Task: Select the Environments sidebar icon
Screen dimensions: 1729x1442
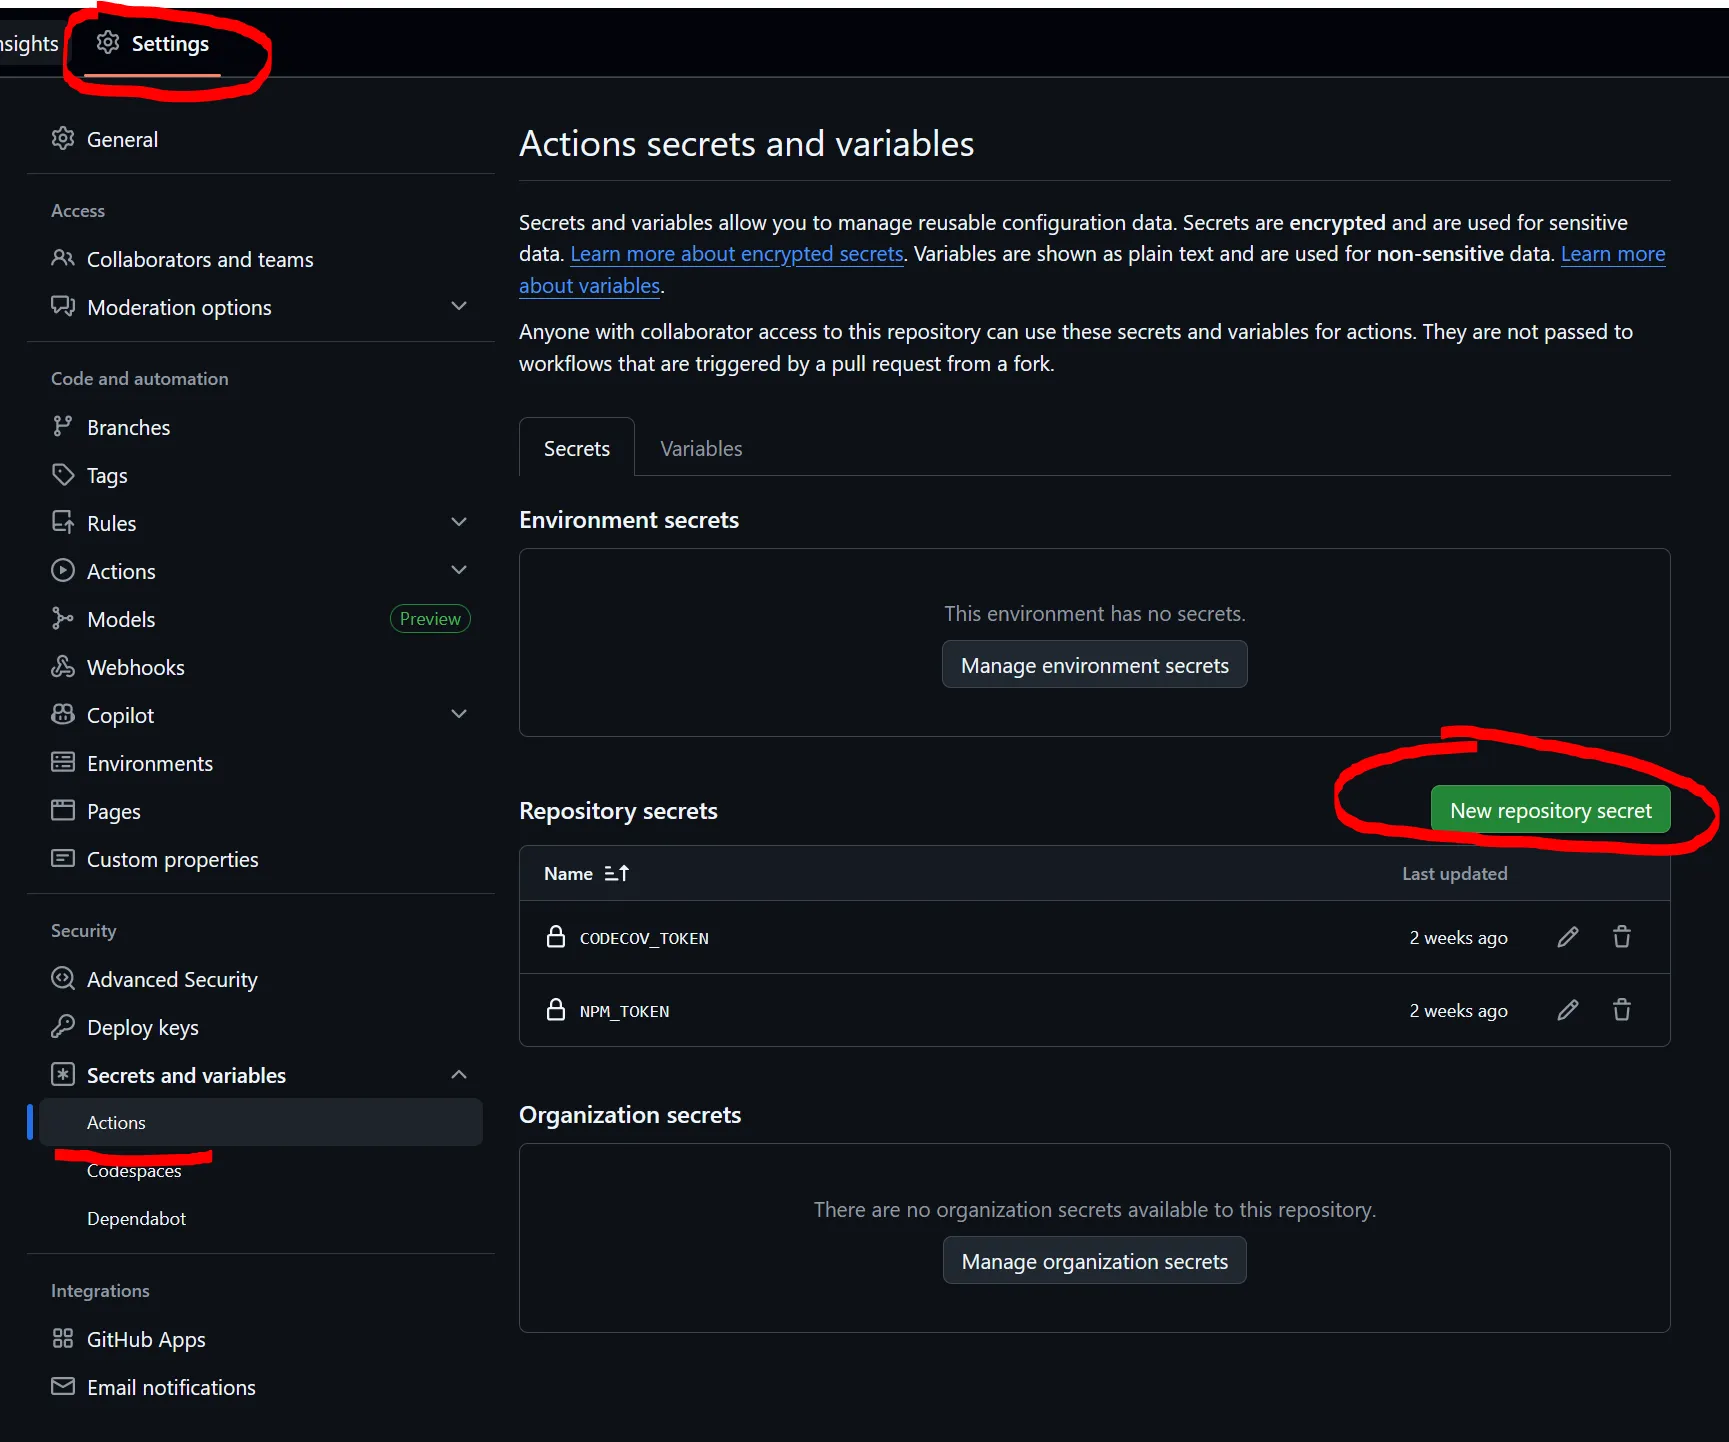Action: pyautogui.click(x=62, y=762)
